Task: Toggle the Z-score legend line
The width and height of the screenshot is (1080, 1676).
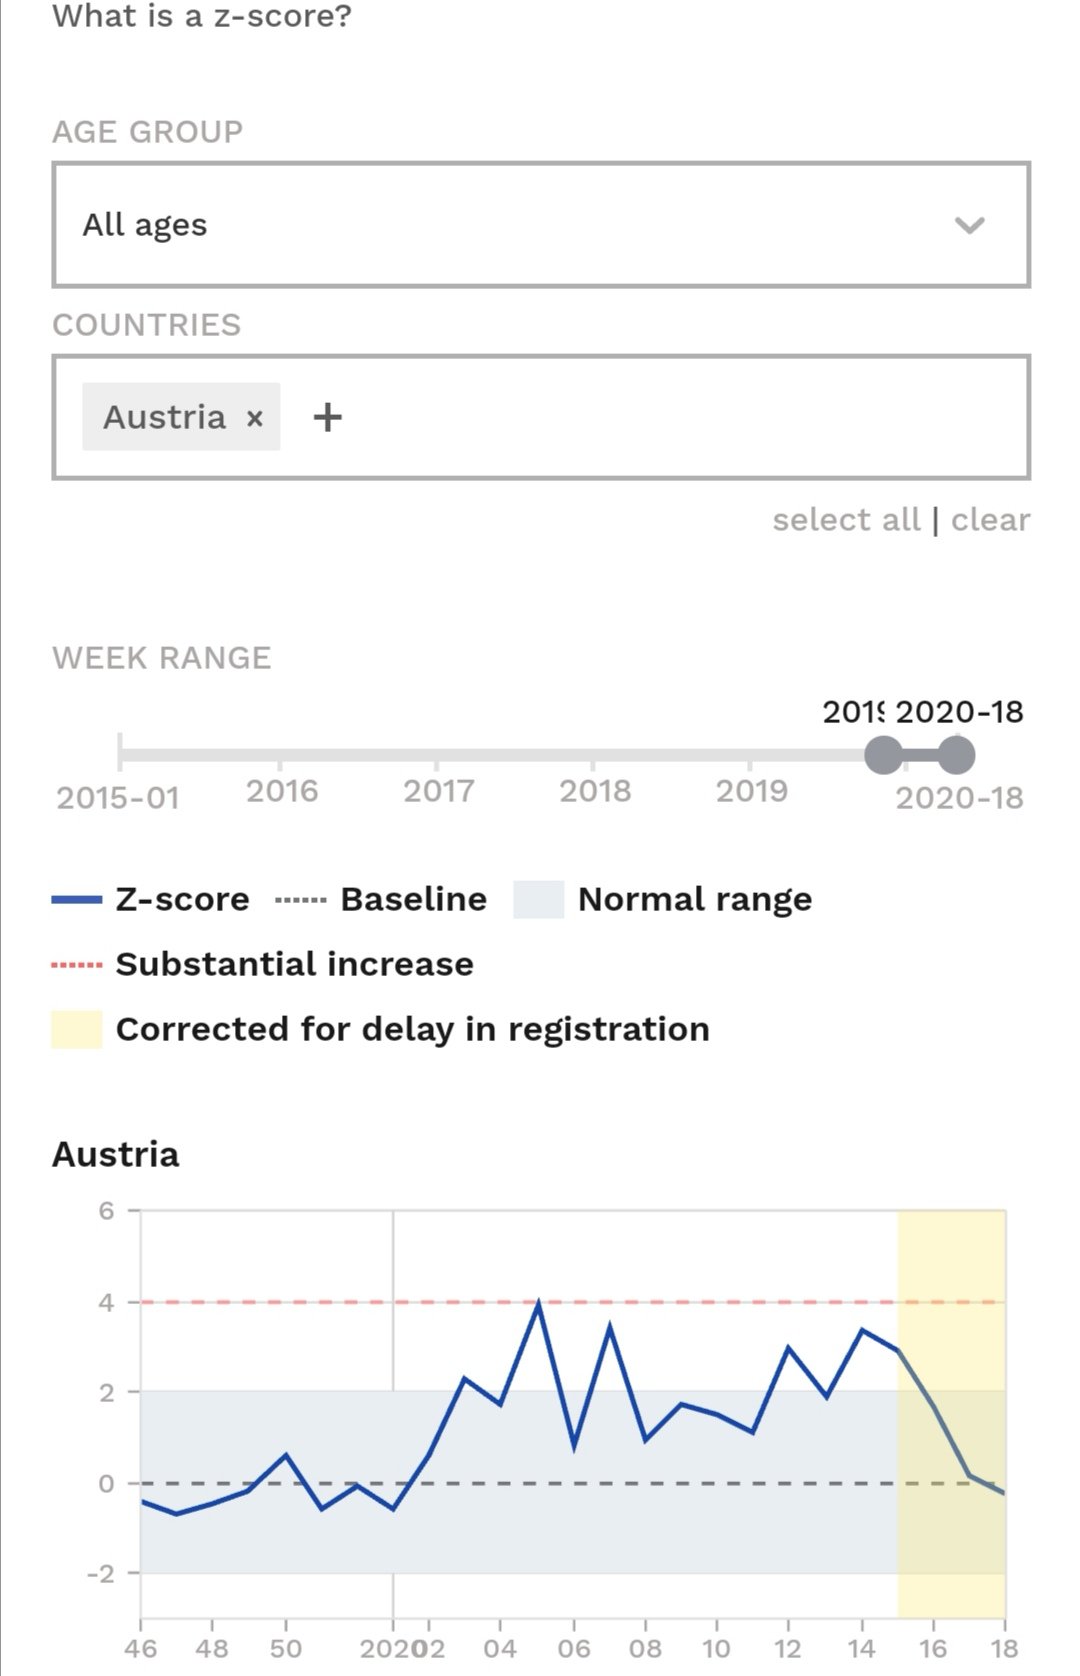Action: click(x=76, y=900)
